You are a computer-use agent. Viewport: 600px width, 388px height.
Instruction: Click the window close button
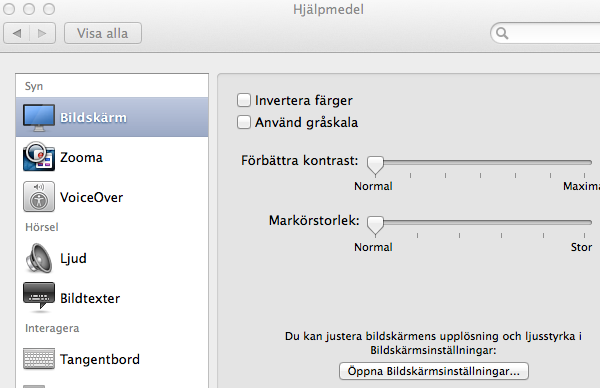9,9
